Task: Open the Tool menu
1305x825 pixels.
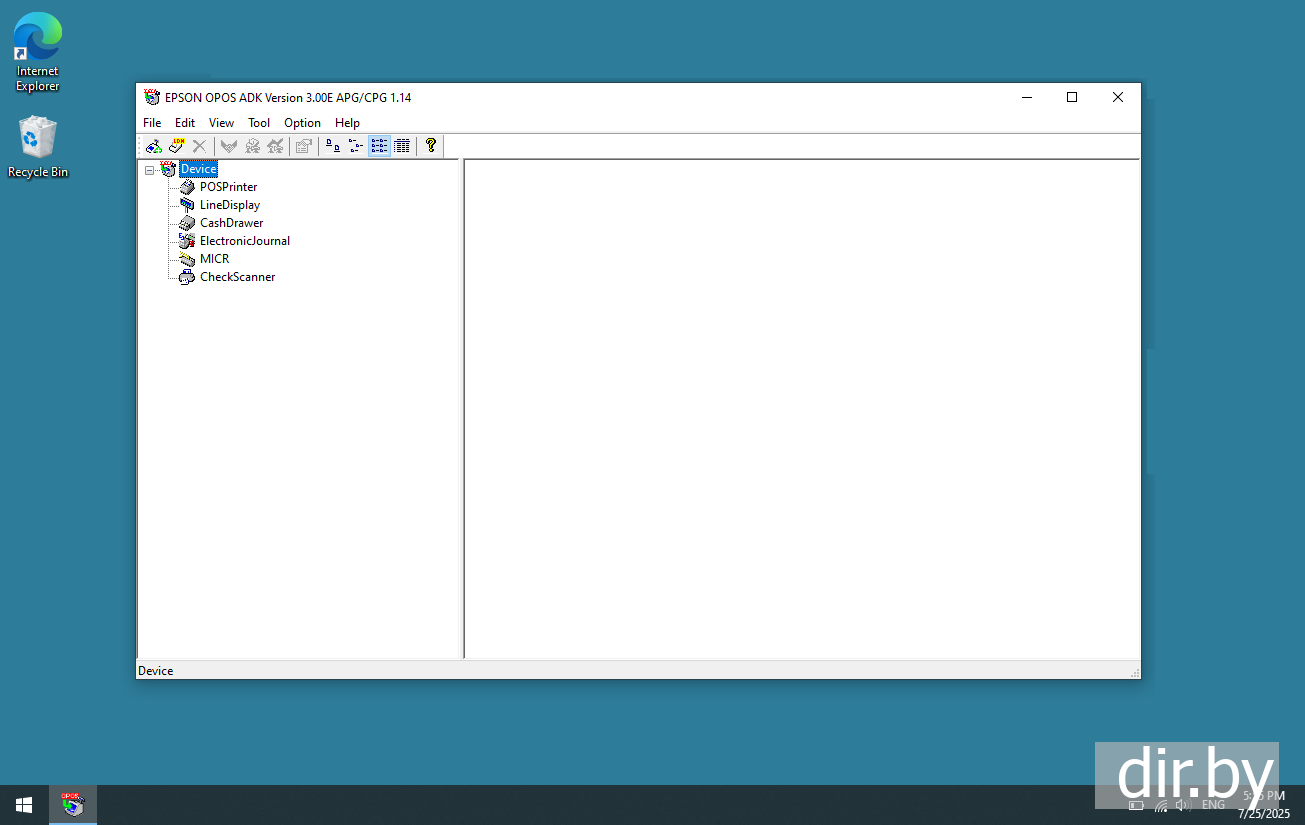Action: pyautogui.click(x=259, y=123)
